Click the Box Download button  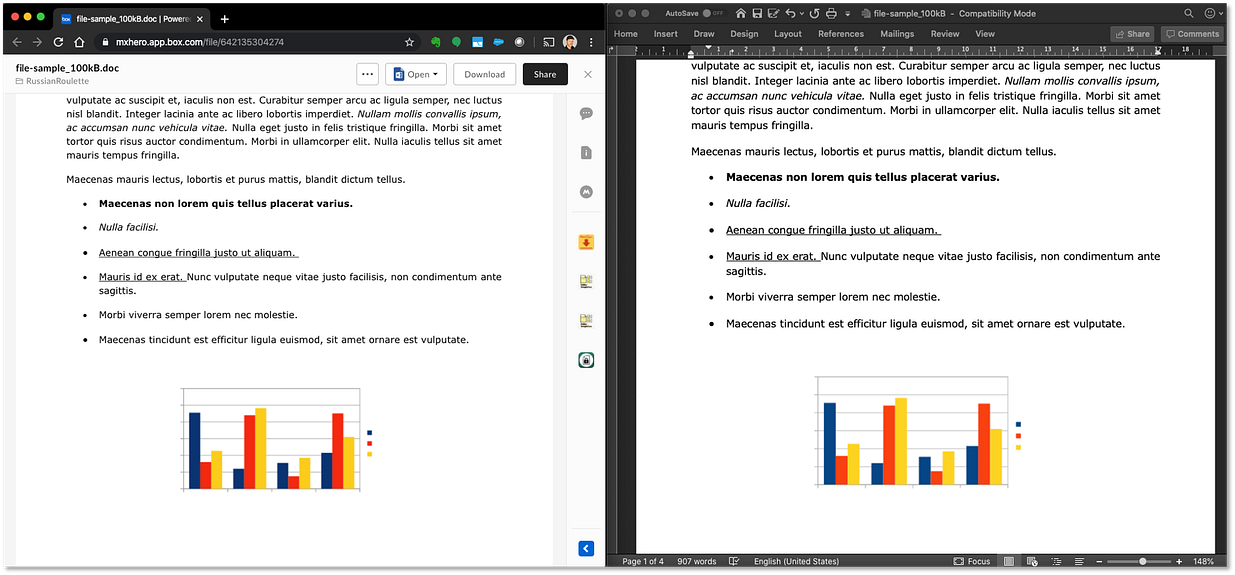click(x=485, y=74)
